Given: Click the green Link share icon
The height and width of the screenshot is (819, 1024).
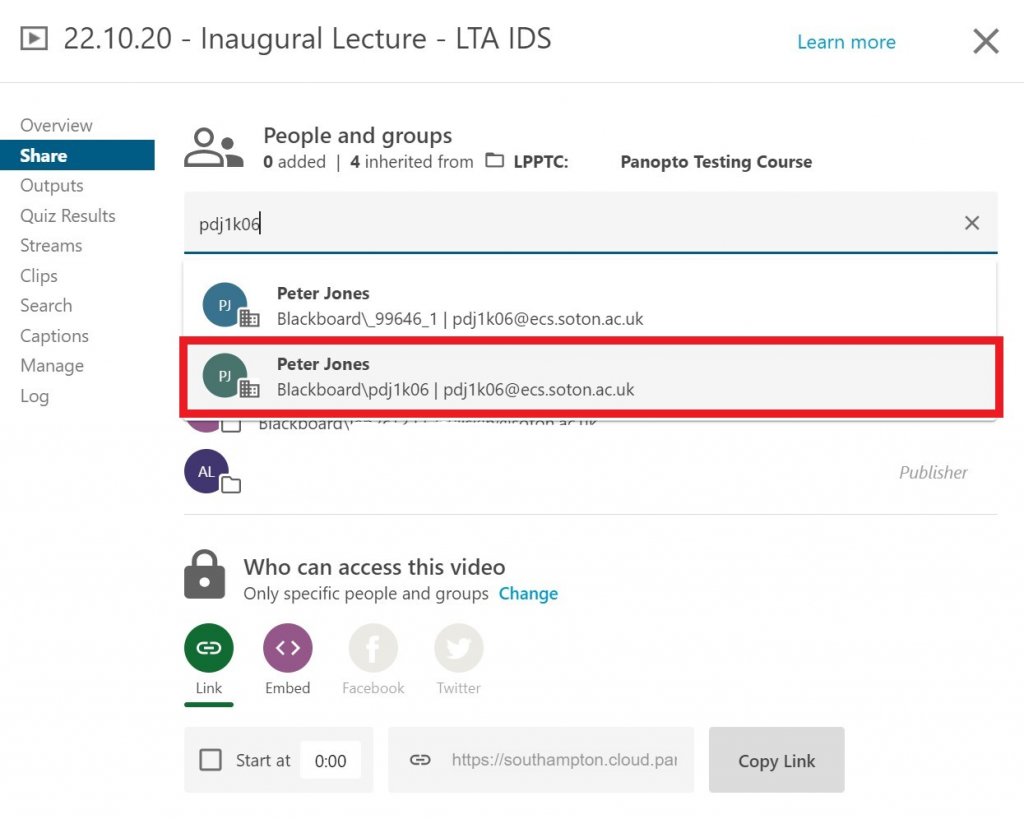Looking at the screenshot, I should [x=208, y=648].
